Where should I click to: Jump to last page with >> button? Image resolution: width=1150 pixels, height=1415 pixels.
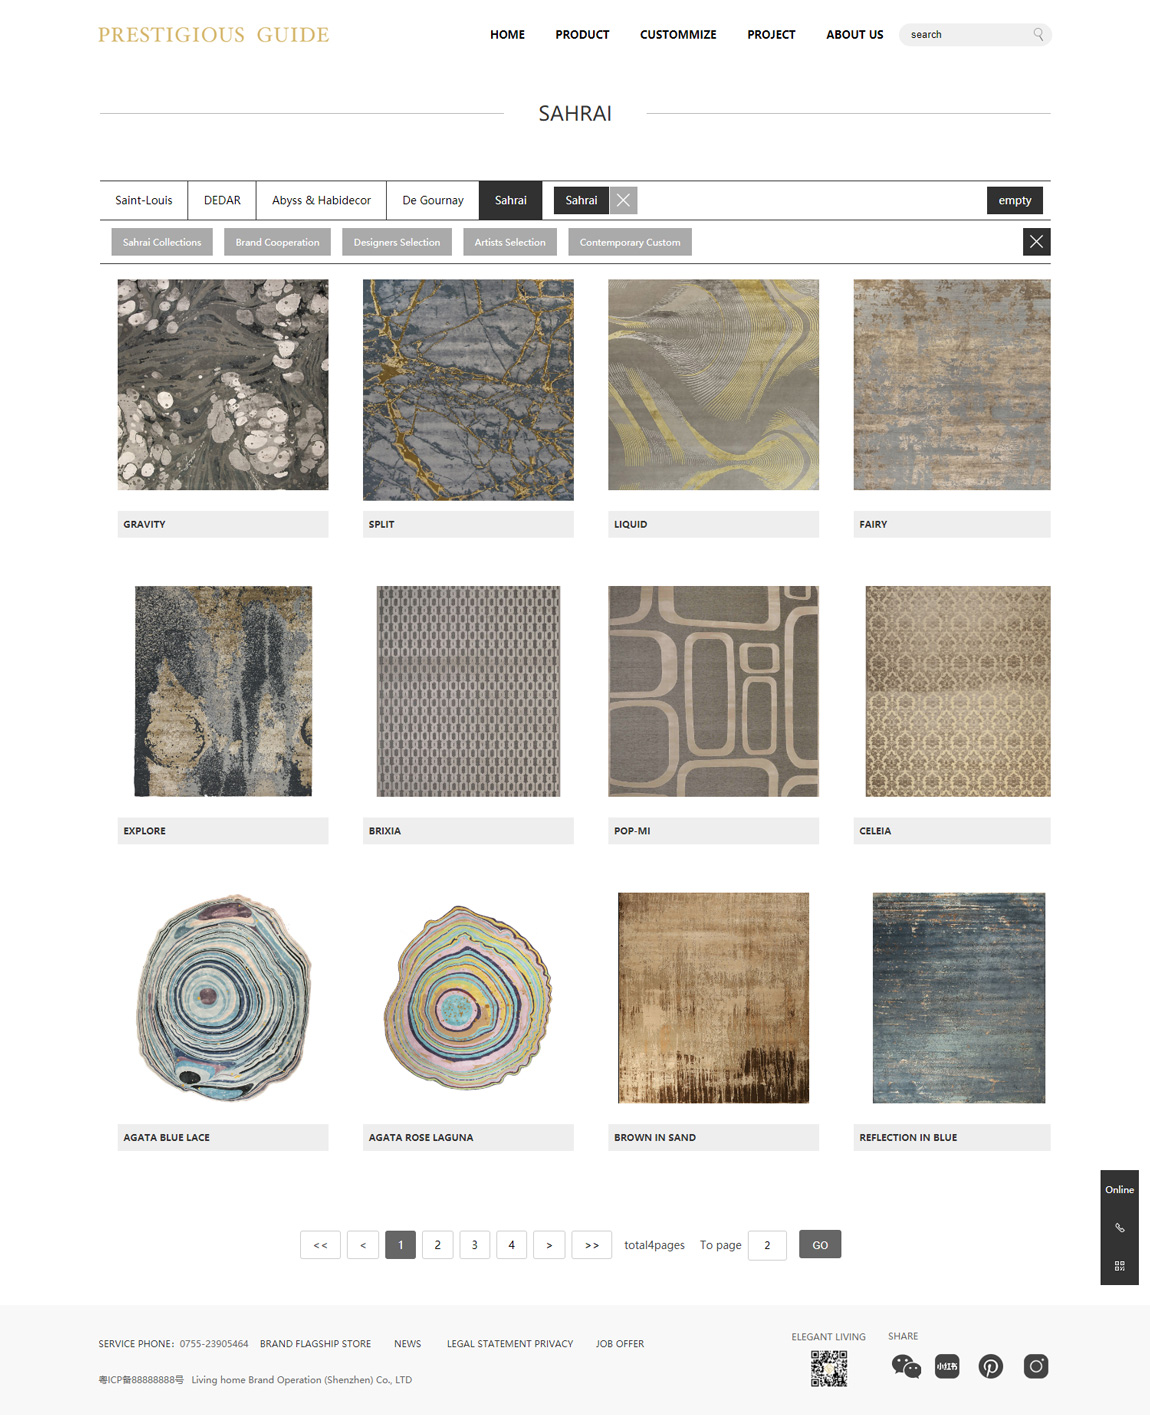tap(592, 1245)
